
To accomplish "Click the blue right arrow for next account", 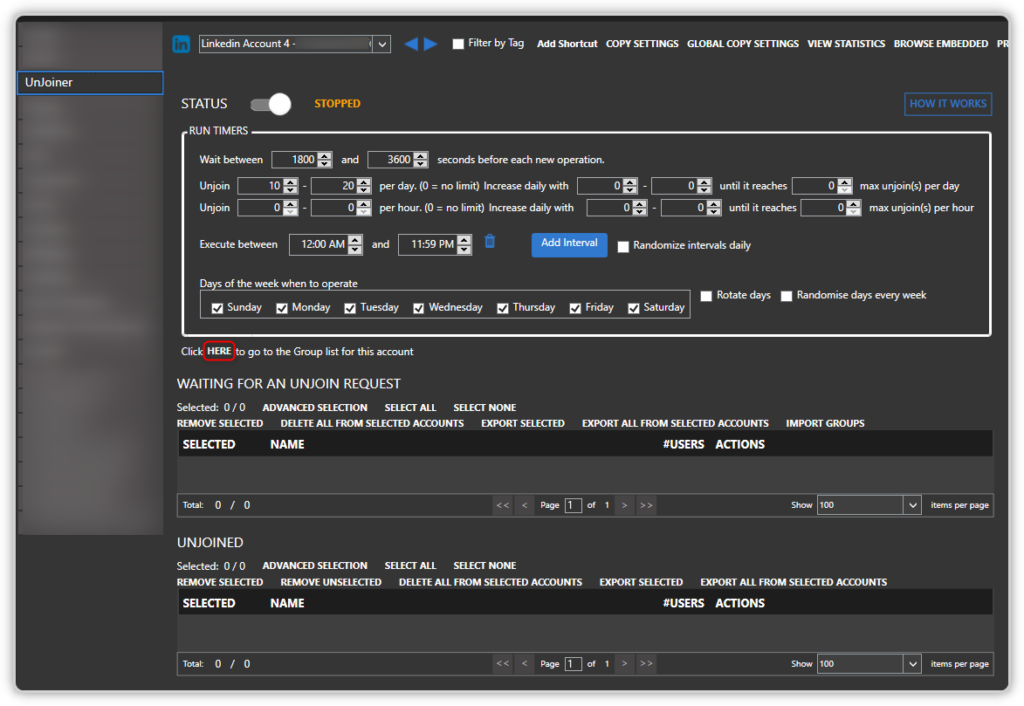I will click(x=430, y=44).
